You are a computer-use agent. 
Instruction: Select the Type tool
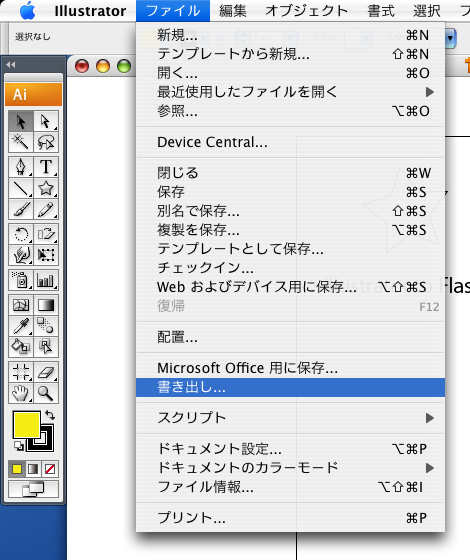pos(46,167)
